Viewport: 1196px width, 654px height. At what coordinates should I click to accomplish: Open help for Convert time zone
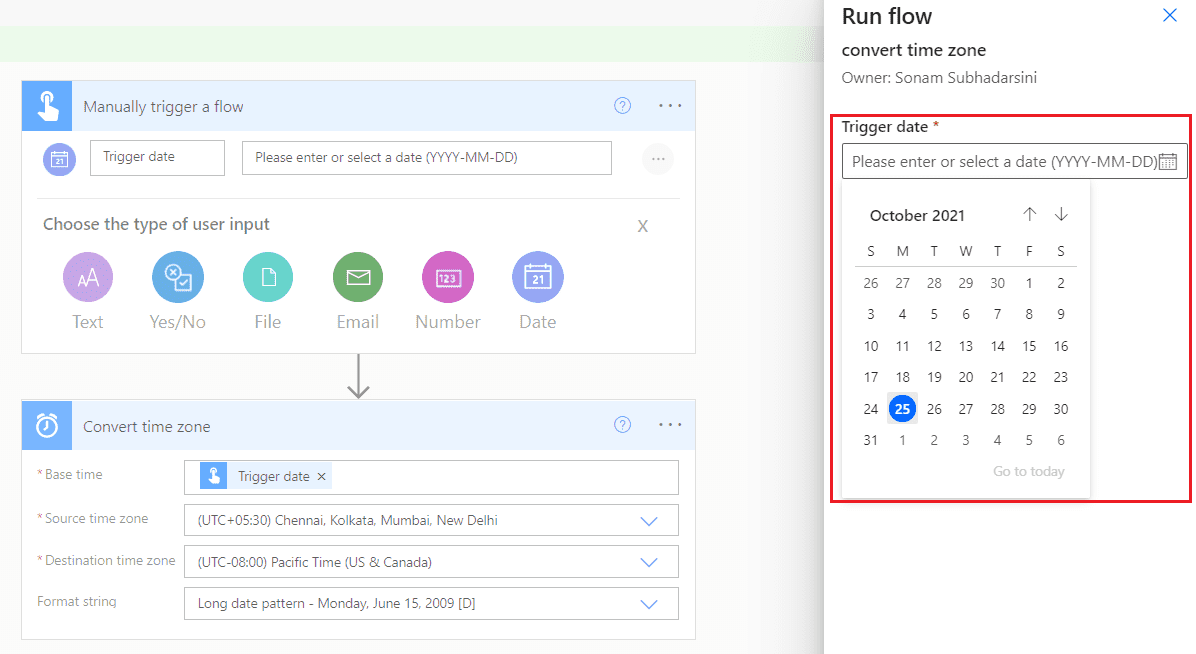tap(622, 424)
